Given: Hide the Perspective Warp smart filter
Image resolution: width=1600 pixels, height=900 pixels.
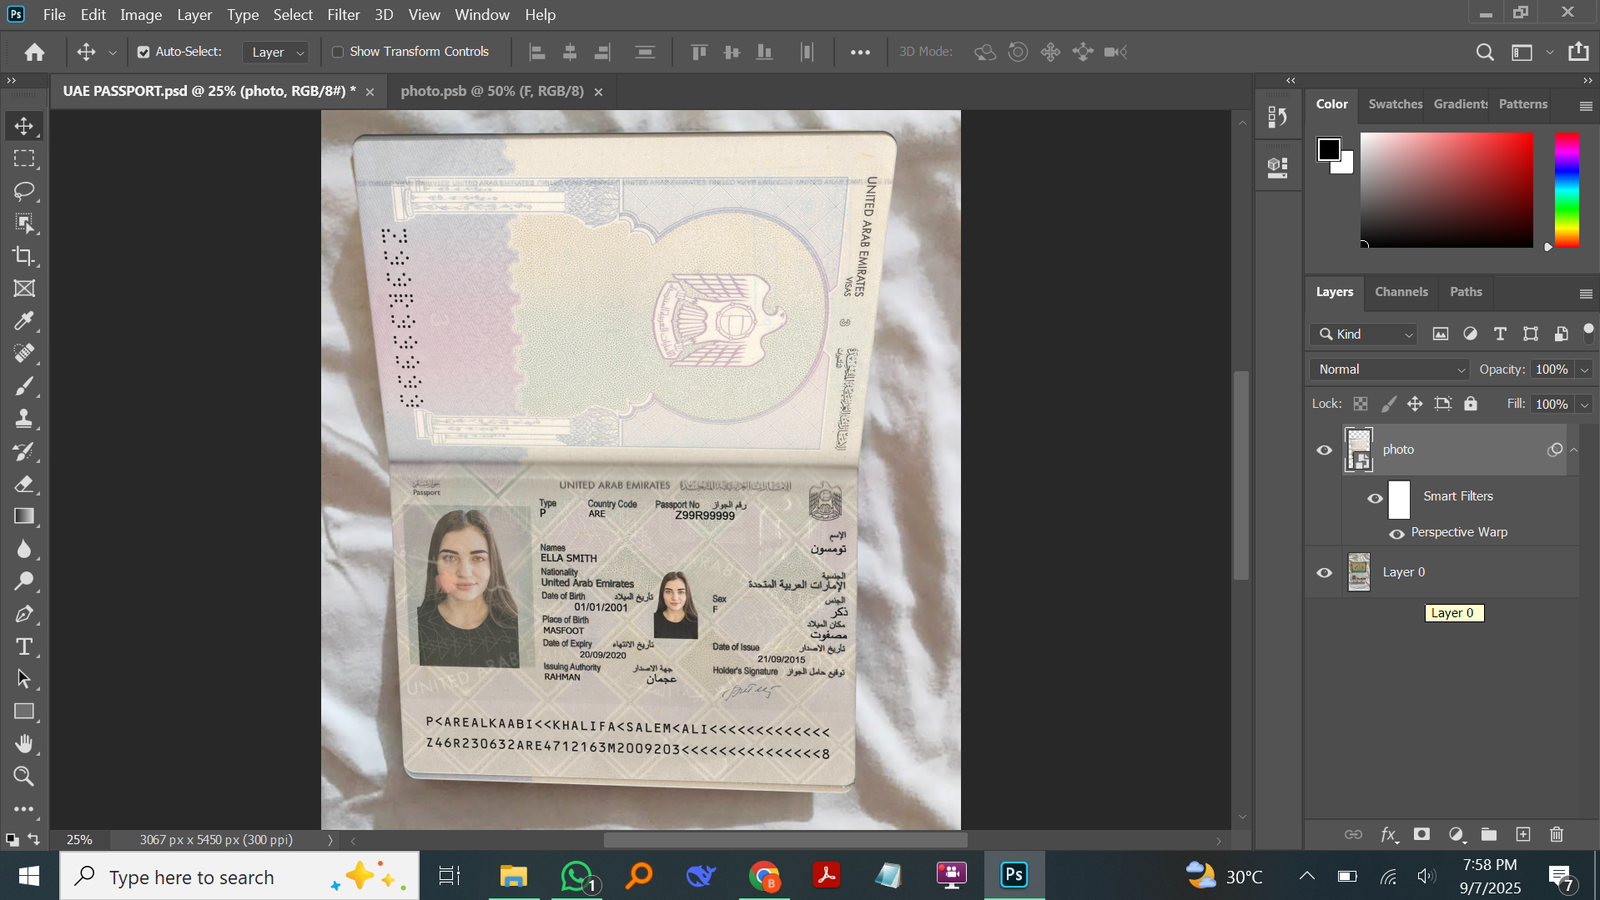Looking at the screenshot, I should coord(1396,533).
